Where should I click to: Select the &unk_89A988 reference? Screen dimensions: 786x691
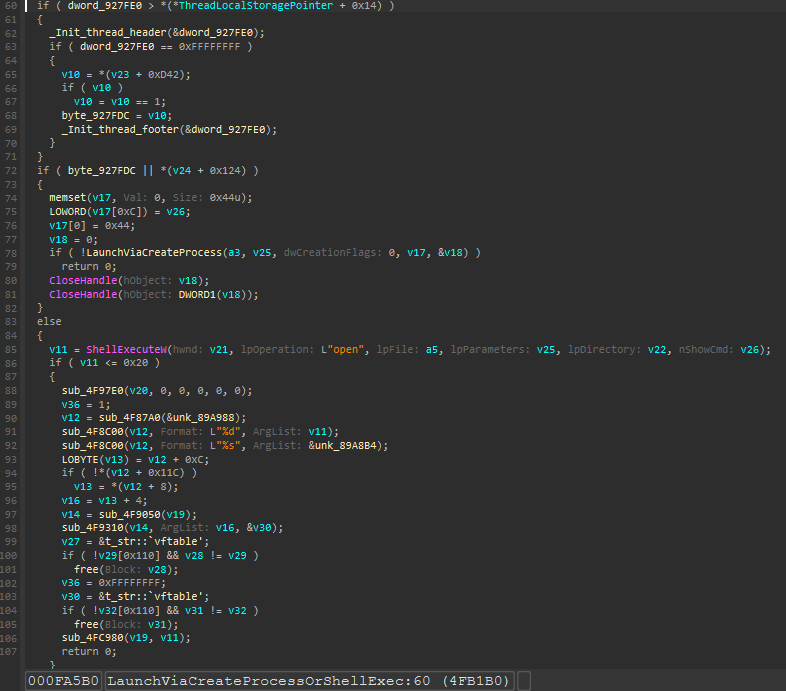204,418
